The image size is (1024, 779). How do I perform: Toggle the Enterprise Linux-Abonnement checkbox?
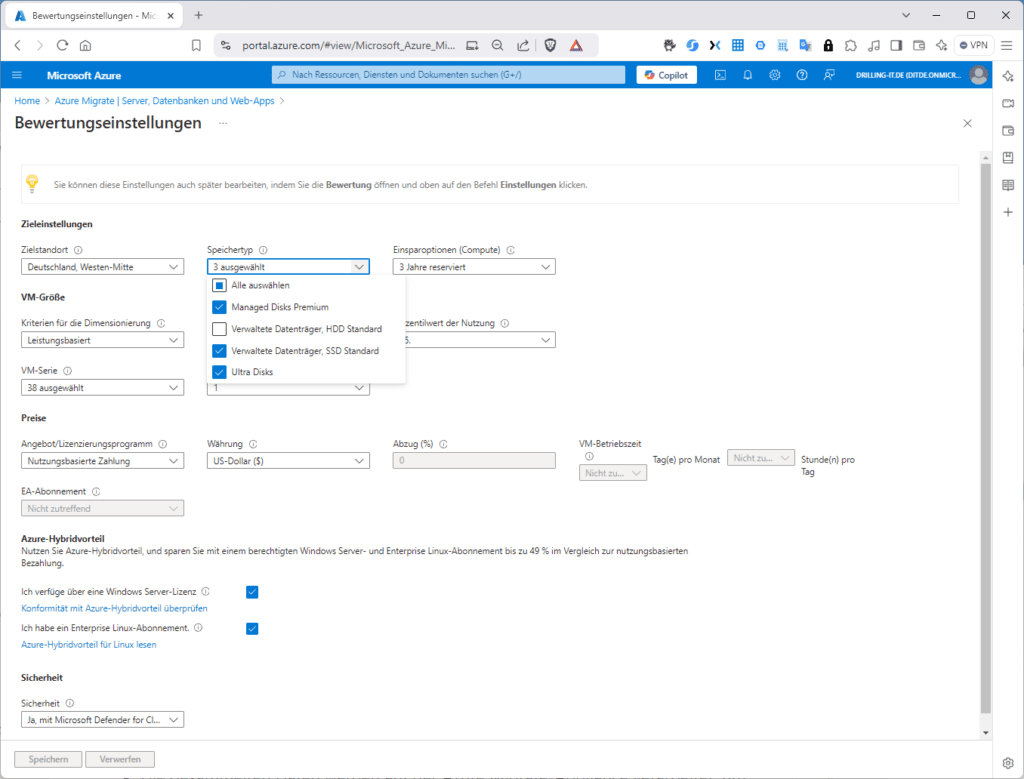(x=252, y=629)
